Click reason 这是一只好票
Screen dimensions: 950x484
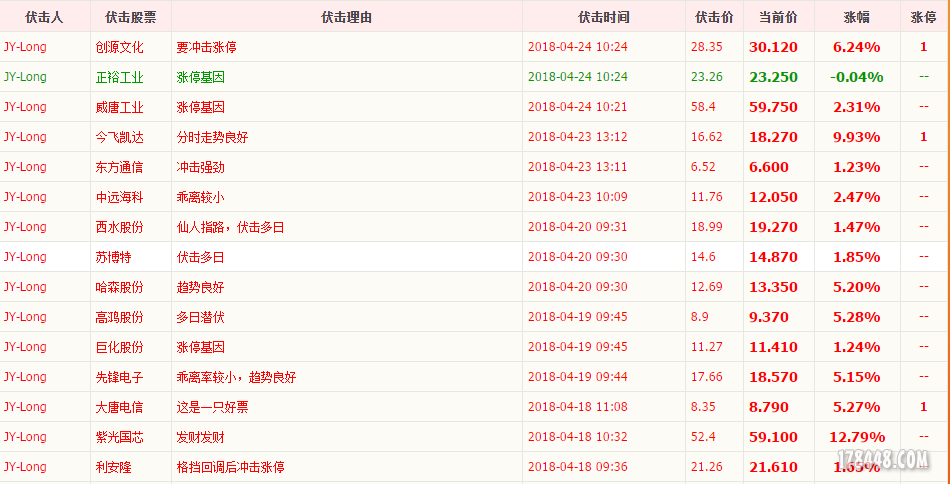click(x=212, y=407)
